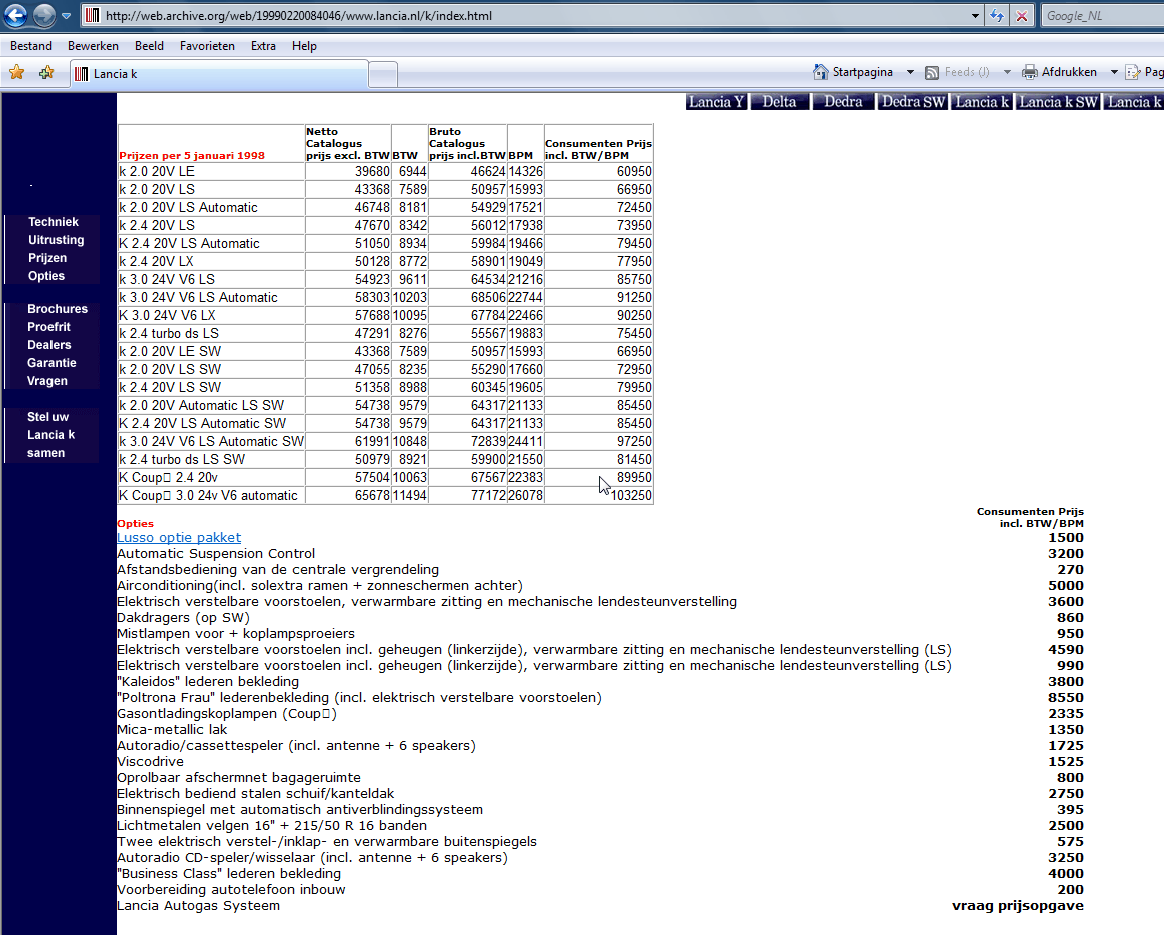Open Garantie in the sidebar
Screen dimensions: 1164x935
pyautogui.click(x=51, y=362)
